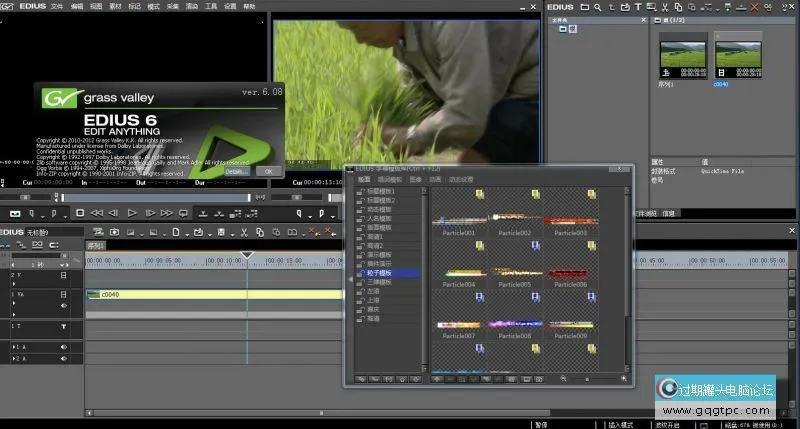Viewport: 800px width, 429px height.
Task: Toggle visibility eye on 1 VA track
Action: click(63, 305)
